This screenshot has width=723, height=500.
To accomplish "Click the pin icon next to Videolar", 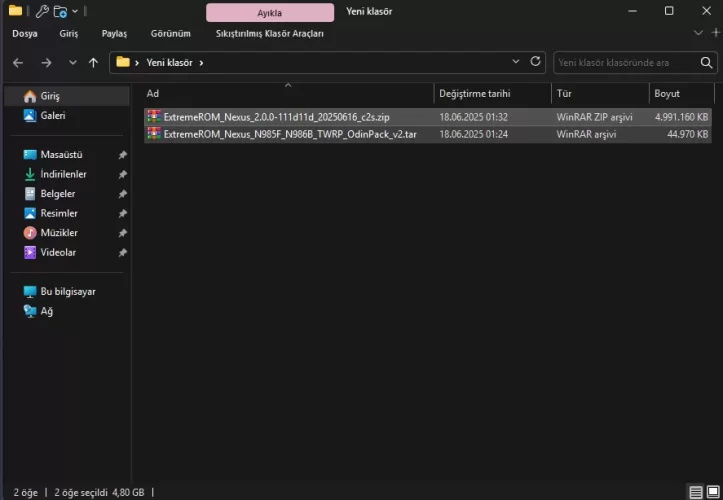I will (x=123, y=253).
